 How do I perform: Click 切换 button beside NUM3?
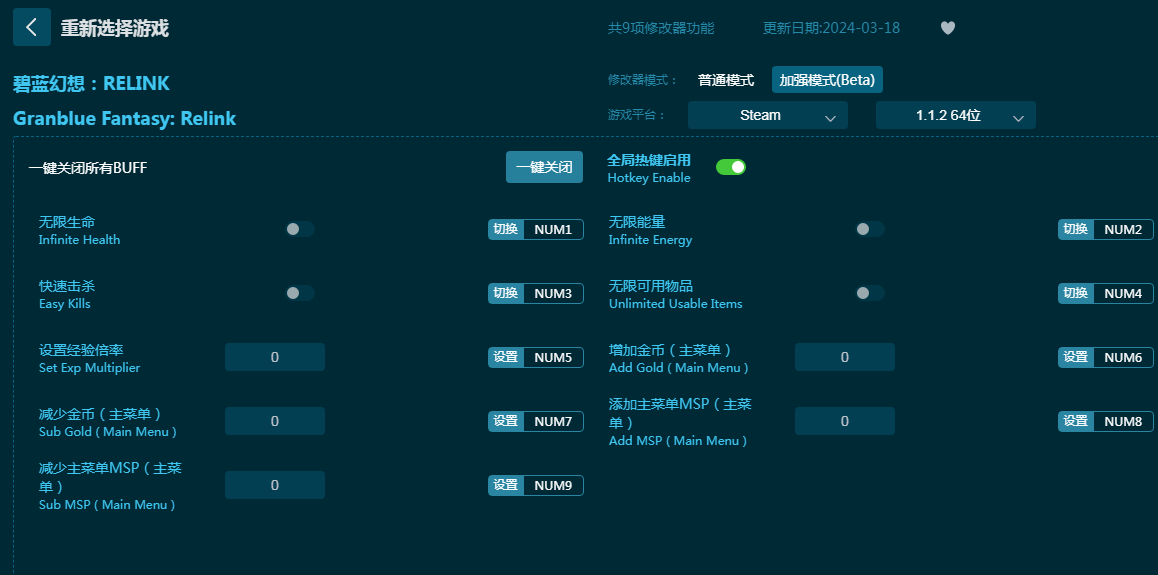coord(506,293)
